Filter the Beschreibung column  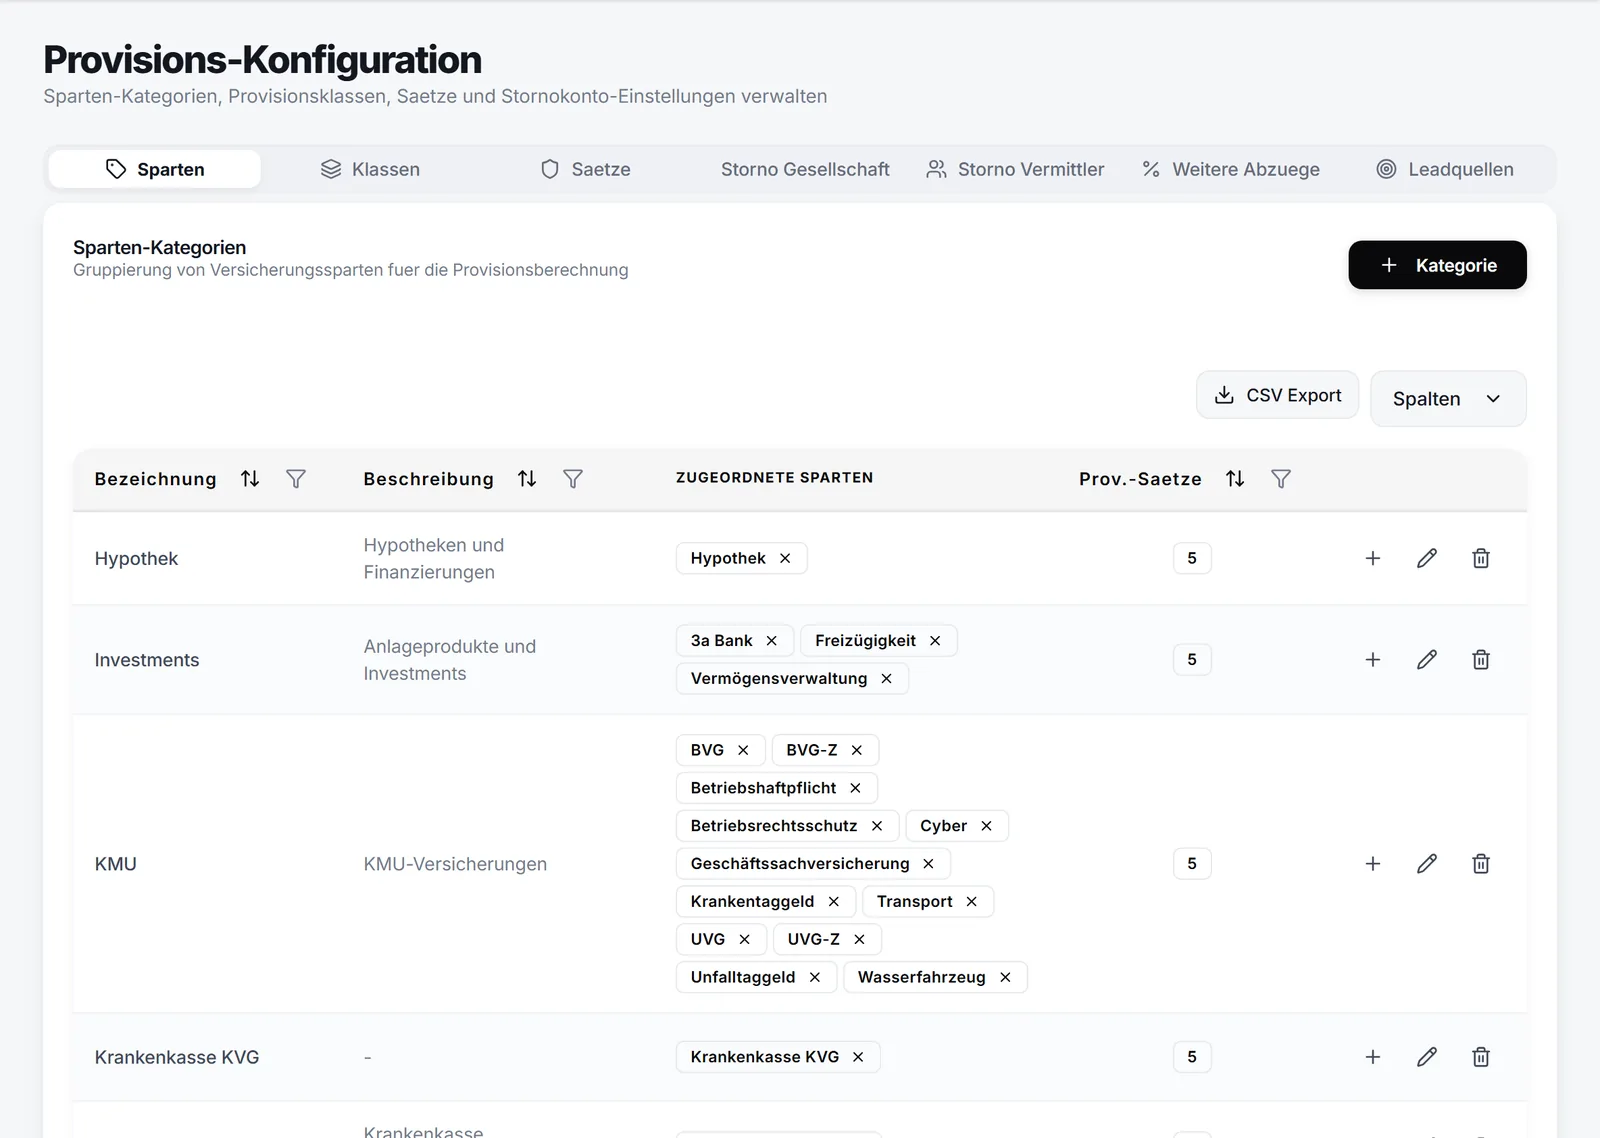(x=573, y=479)
